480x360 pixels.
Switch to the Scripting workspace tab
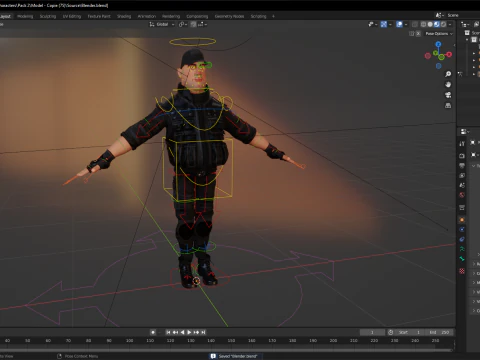click(259, 16)
